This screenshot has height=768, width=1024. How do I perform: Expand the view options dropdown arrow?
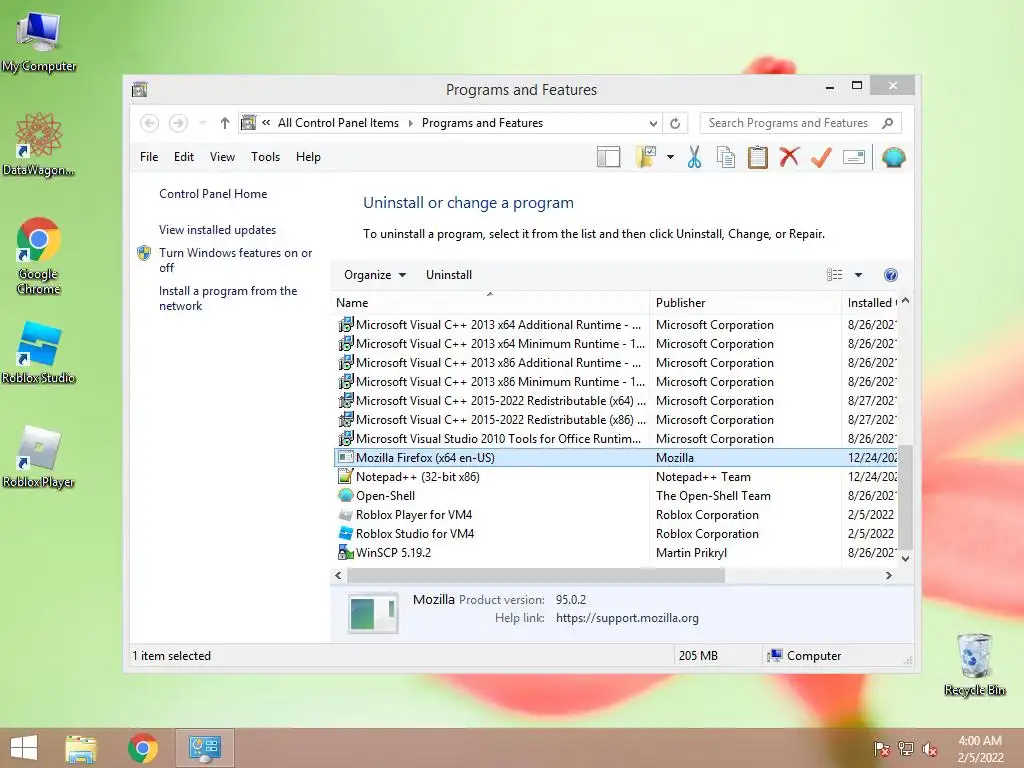pyautogui.click(x=858, y=275)
